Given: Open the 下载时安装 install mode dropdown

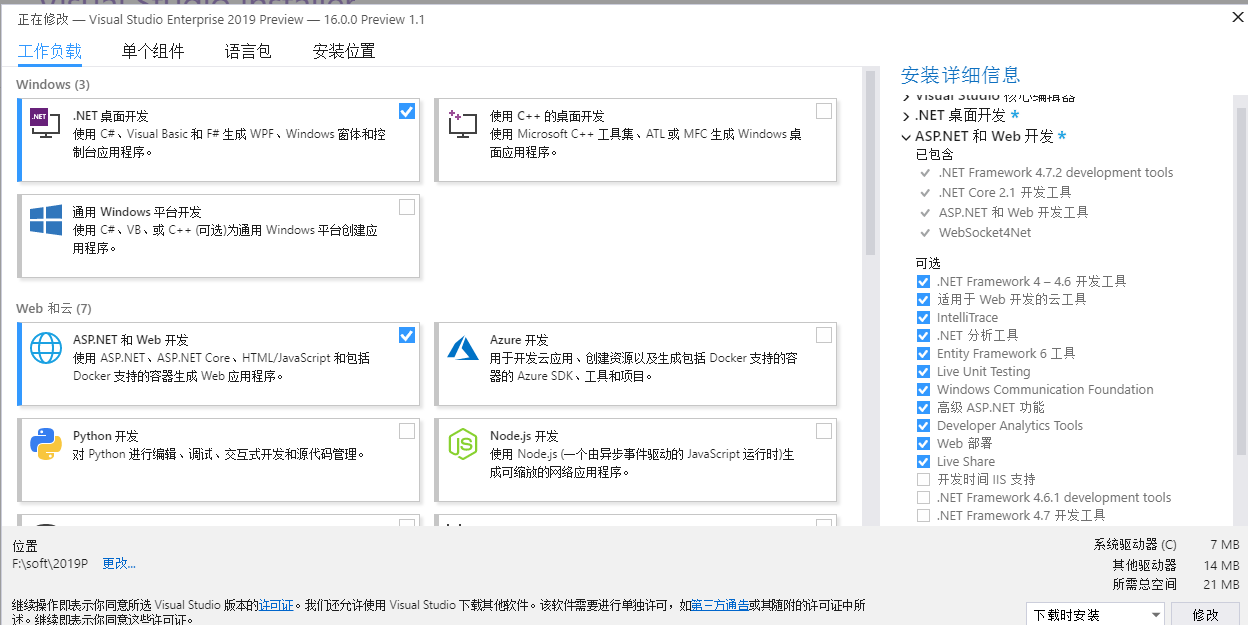Looking at the screenshot, I should tap(1096, 615).
